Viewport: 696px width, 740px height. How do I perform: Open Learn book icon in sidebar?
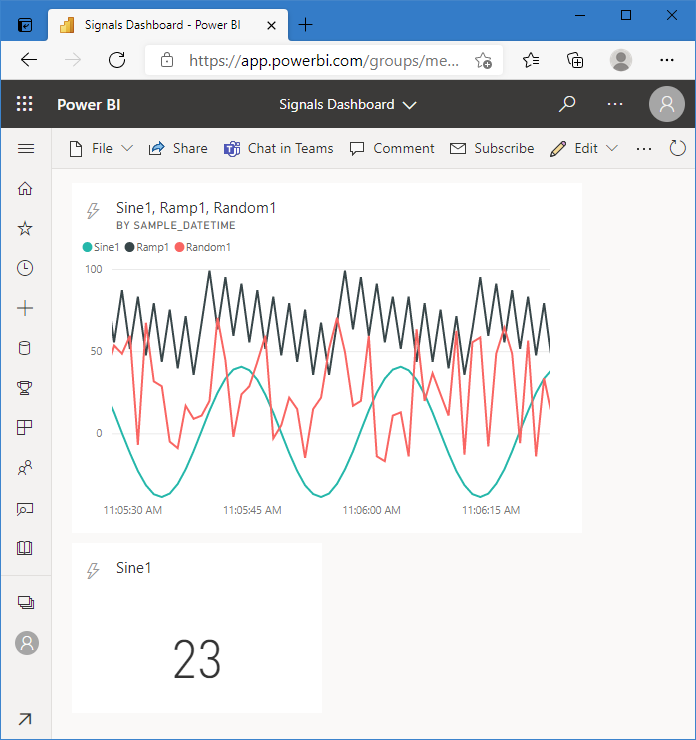[25, 548]
